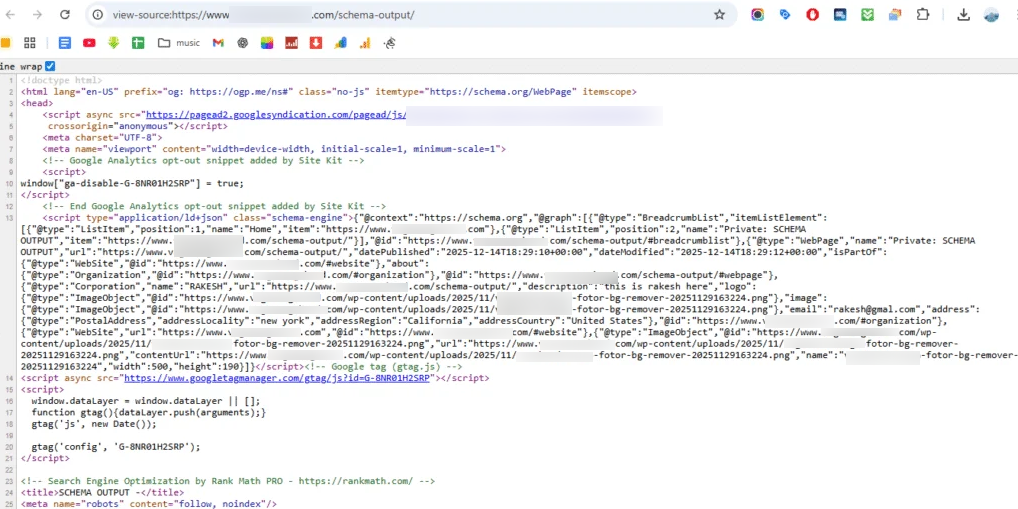
Task: Open the blue tag extension
Action: click(785, 14)
